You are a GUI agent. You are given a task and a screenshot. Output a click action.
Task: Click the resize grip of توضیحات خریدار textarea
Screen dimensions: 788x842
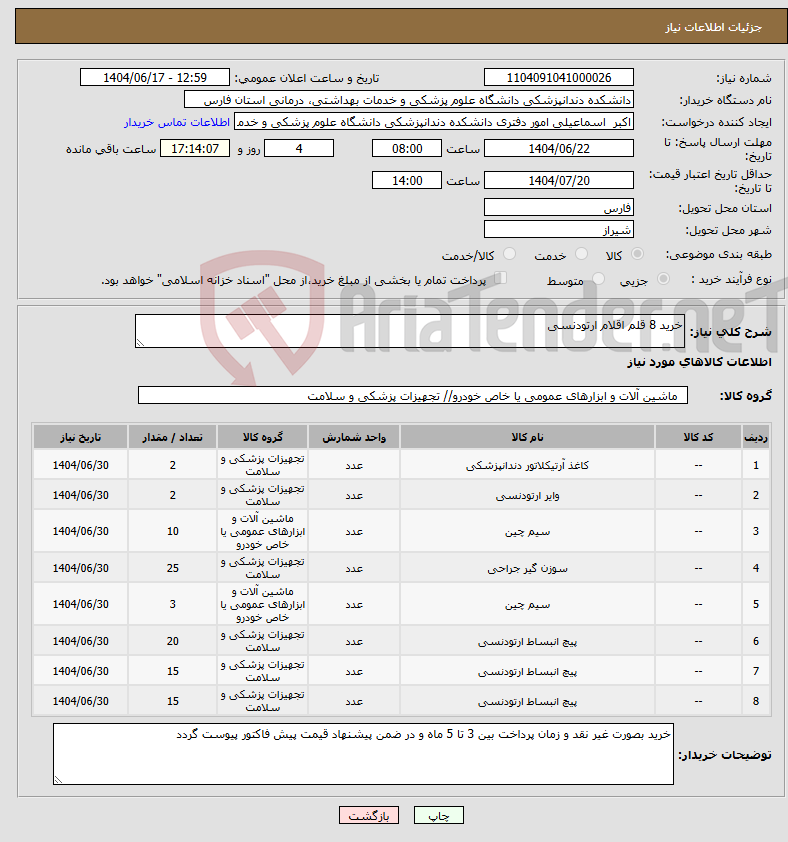click(58, 780)
